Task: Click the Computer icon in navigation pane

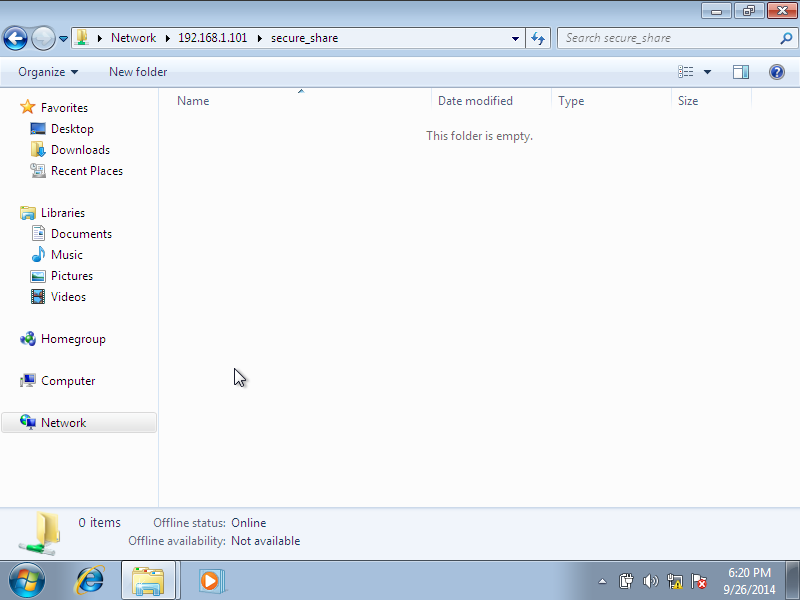Action: pos(28,381)
